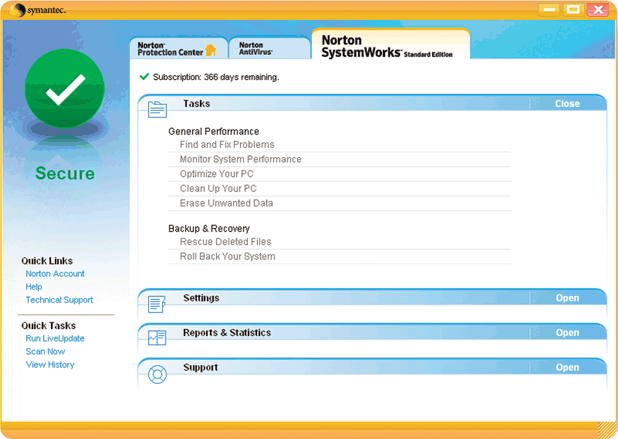
Task: Expand the Settings panel with Open
Action: (x=567, y=298)
